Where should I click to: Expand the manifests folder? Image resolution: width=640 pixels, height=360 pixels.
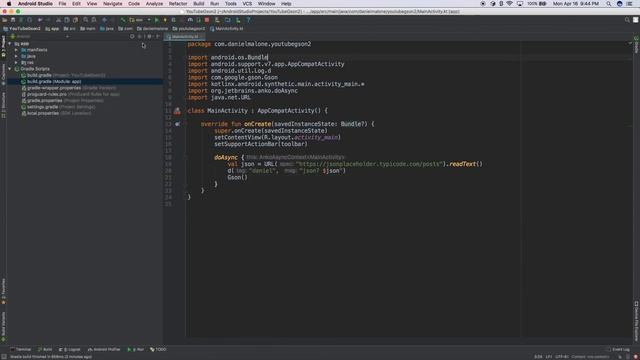16,50
